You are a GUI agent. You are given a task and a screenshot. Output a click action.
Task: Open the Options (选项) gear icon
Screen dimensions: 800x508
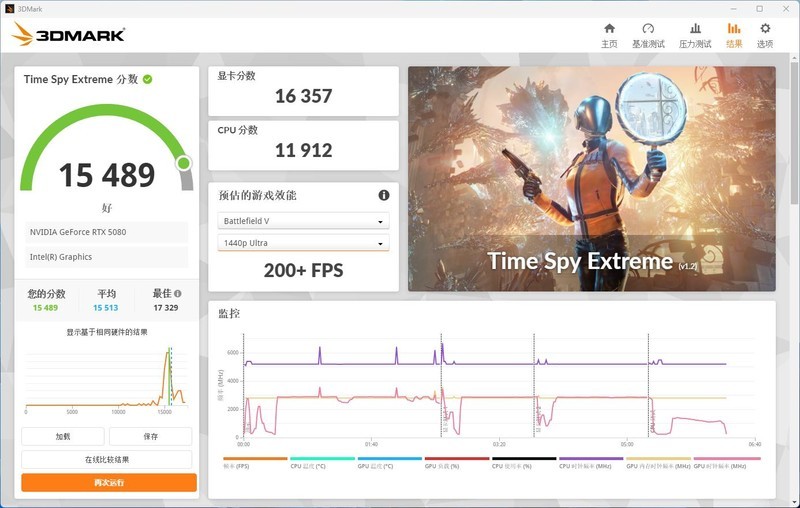point(765,29)
